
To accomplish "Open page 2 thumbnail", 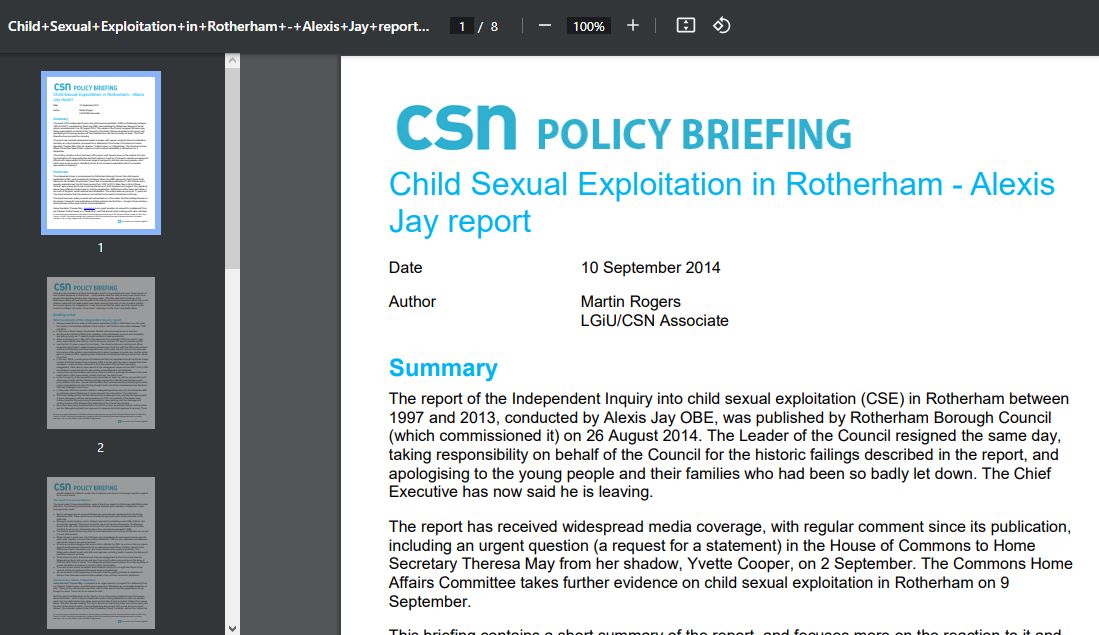I will click(x=101, y=353).
